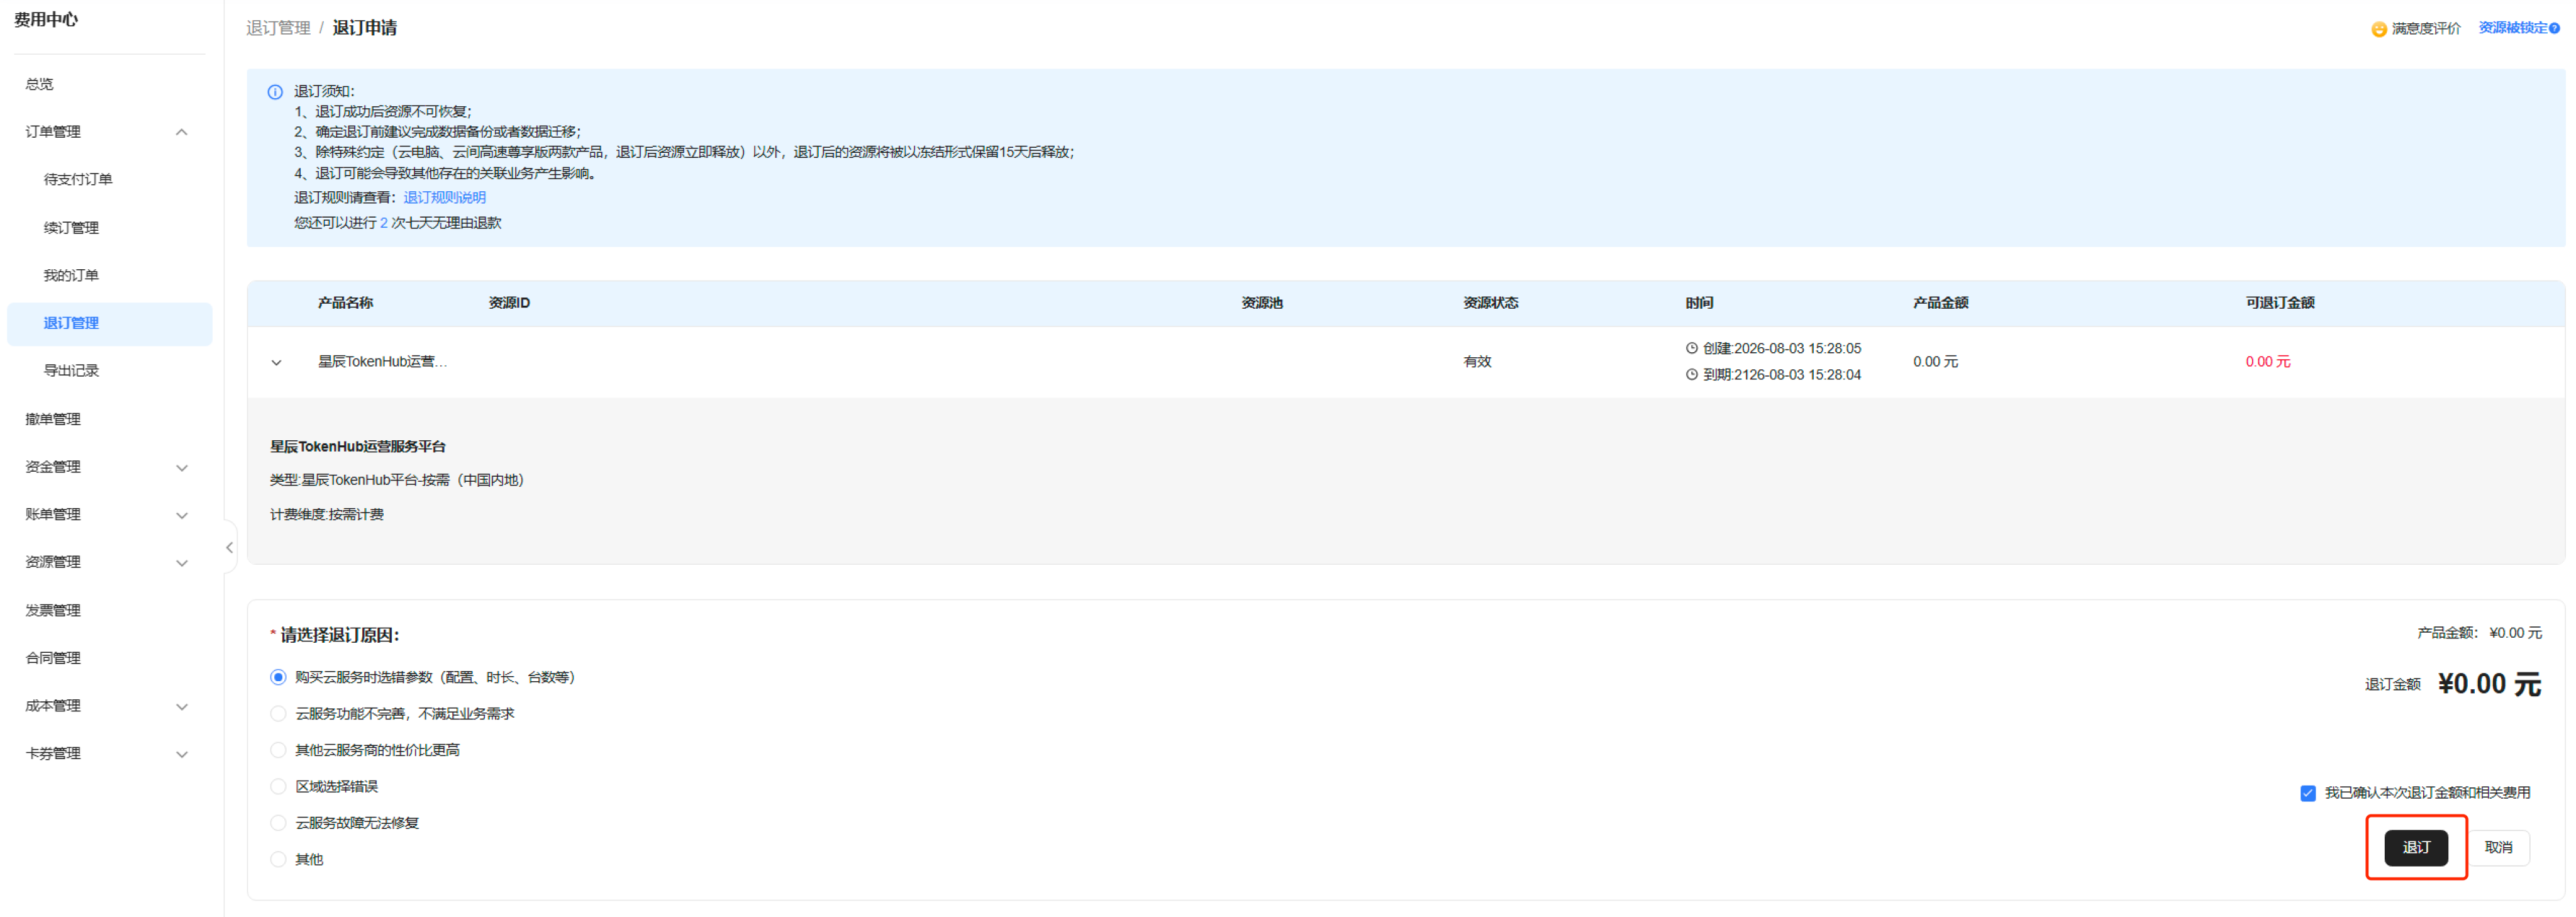
Task: Pick the 区域选择错误 radio option
Action: 278,786
